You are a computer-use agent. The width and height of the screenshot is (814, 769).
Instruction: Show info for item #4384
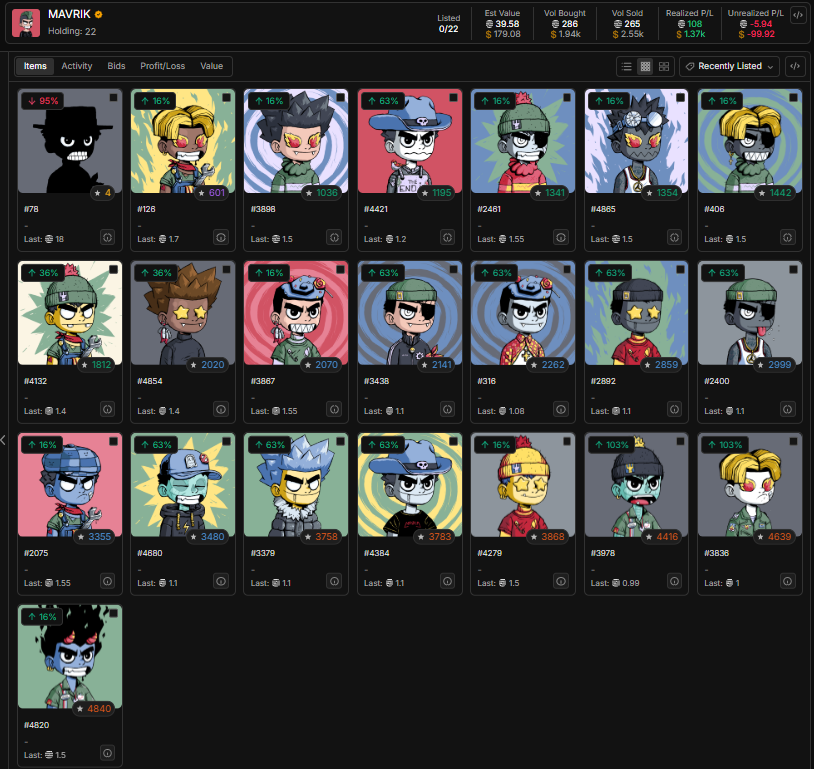pyautogui.click(x=447, y=581)
